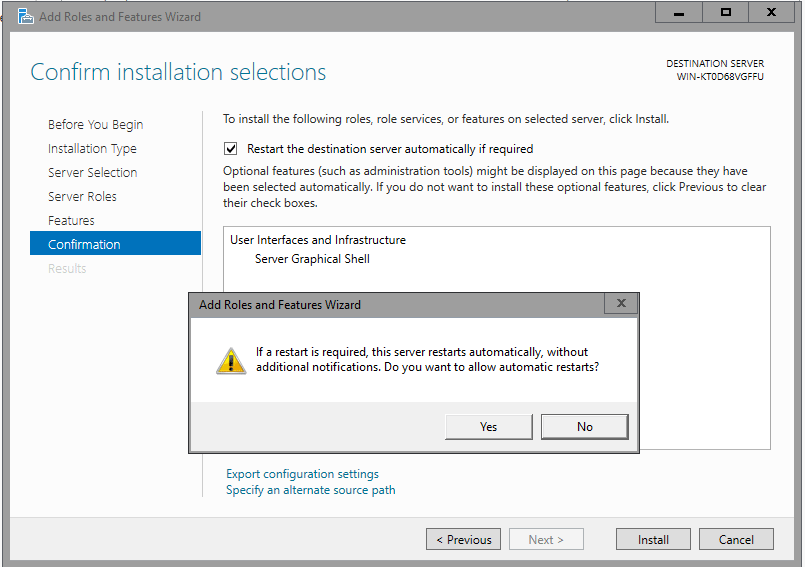Click No in the restart dialog
The height and width of the screenshot is (567, 805).
click(584, 427)
